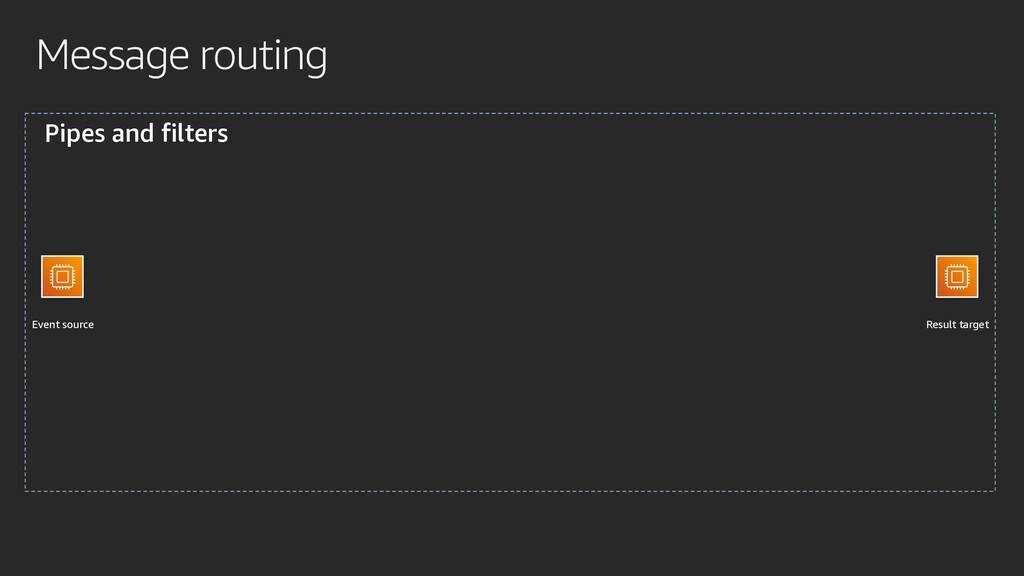Viewport: 1024px width, 576px height.
Task: Select the dashed box's bottom border line
Action: point(510,491)
